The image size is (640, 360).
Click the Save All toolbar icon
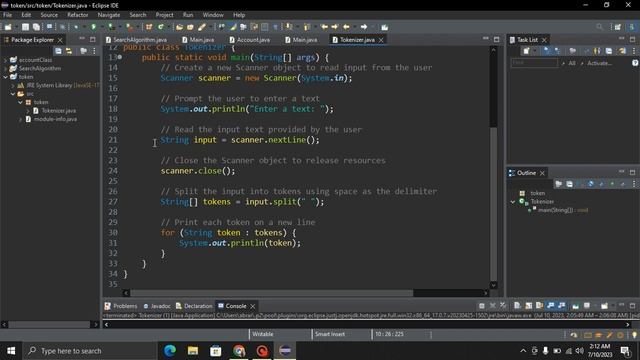pos(36,27)
